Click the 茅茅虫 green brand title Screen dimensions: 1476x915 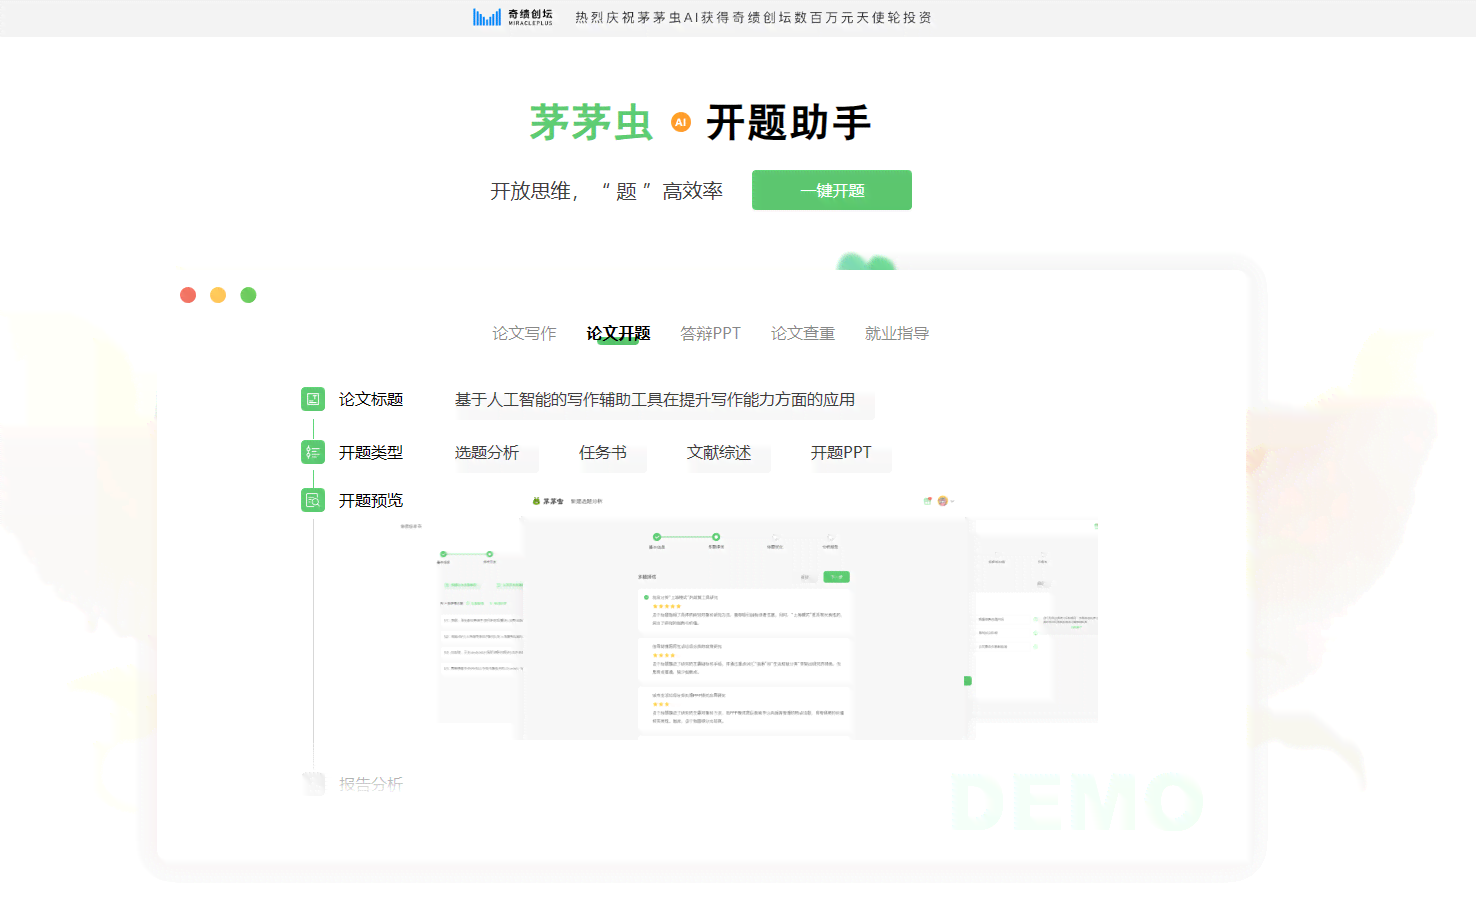pyautogui.click(x=591, y=123)
